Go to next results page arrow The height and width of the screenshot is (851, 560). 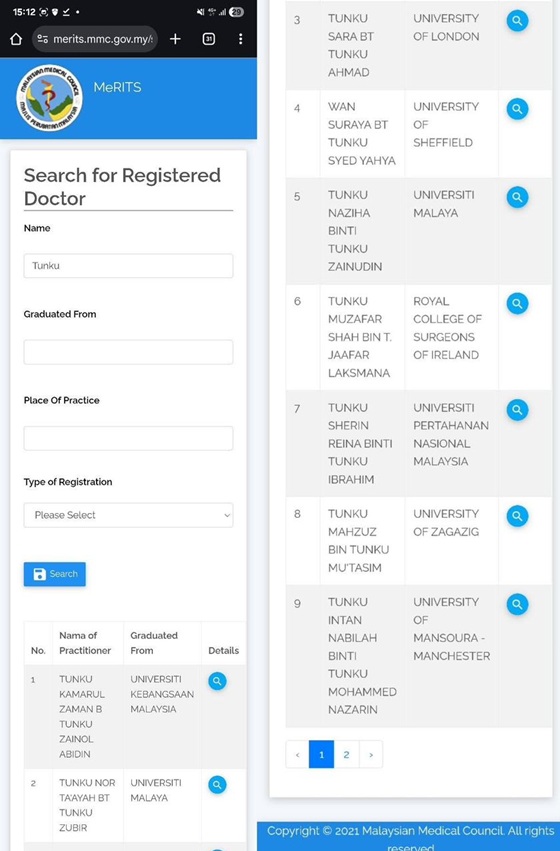pyautogui.click(x=371, y=754)
